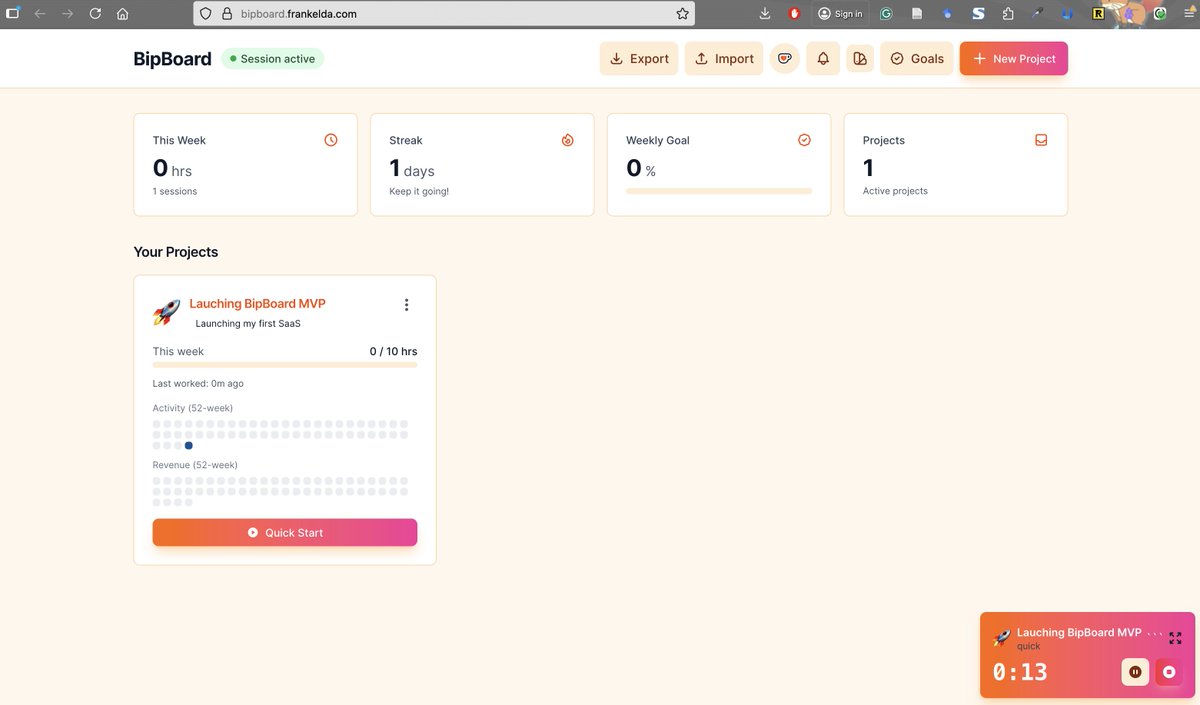Click the sidebar toggle icon
1200x705 pixels.
[13, 14]
